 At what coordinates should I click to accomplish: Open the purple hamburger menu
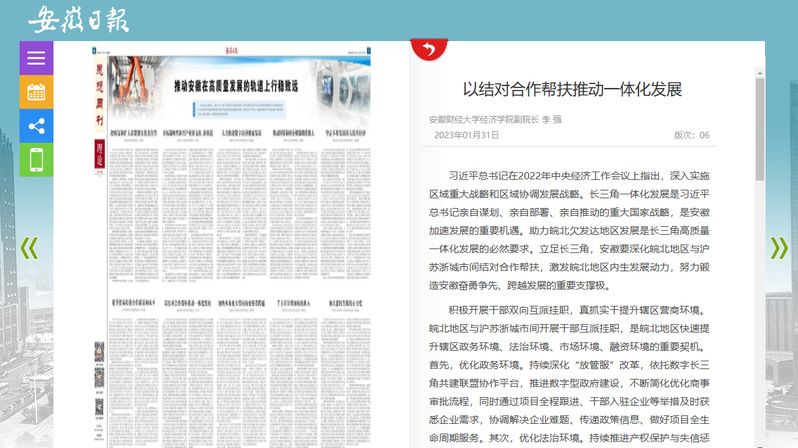36,58
